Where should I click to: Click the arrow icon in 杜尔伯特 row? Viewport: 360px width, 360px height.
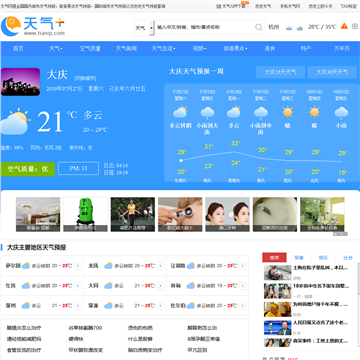point(243,305)
